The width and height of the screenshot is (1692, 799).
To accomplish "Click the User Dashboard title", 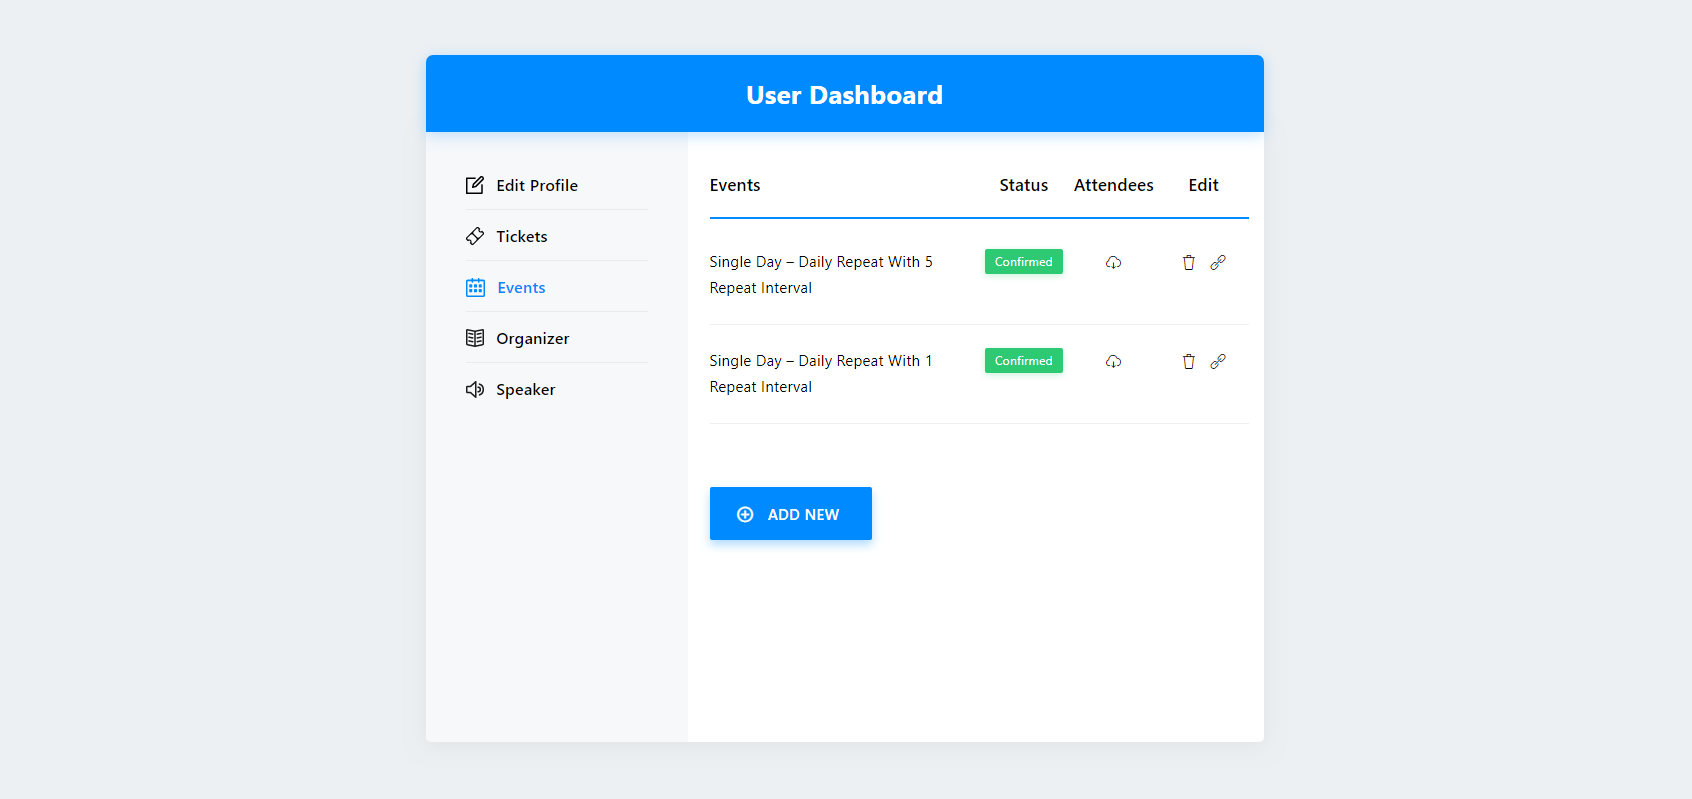I will pyautogui.click(x=845, y=95).
